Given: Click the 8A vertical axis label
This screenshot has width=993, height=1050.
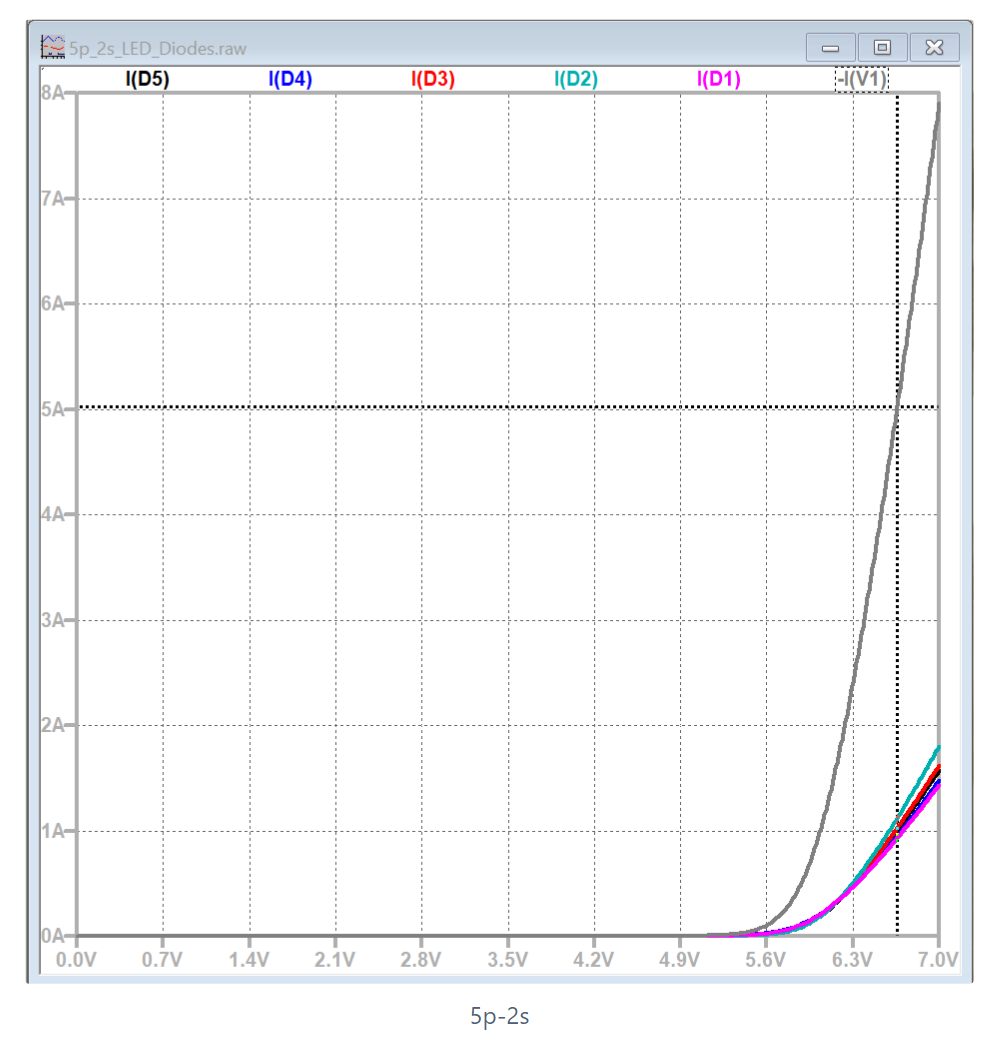Looking at the screenshot, I should 52,93.
